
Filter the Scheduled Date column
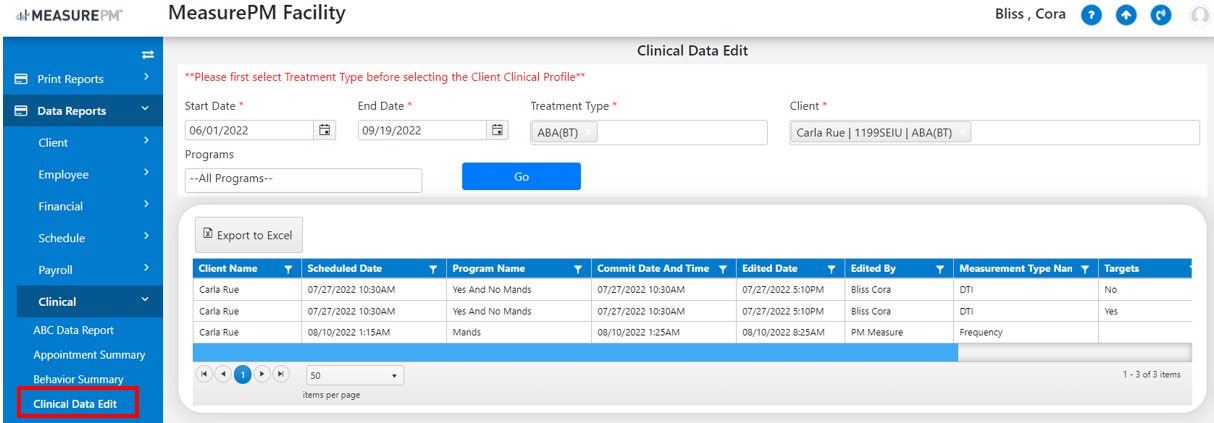(433, 269)
